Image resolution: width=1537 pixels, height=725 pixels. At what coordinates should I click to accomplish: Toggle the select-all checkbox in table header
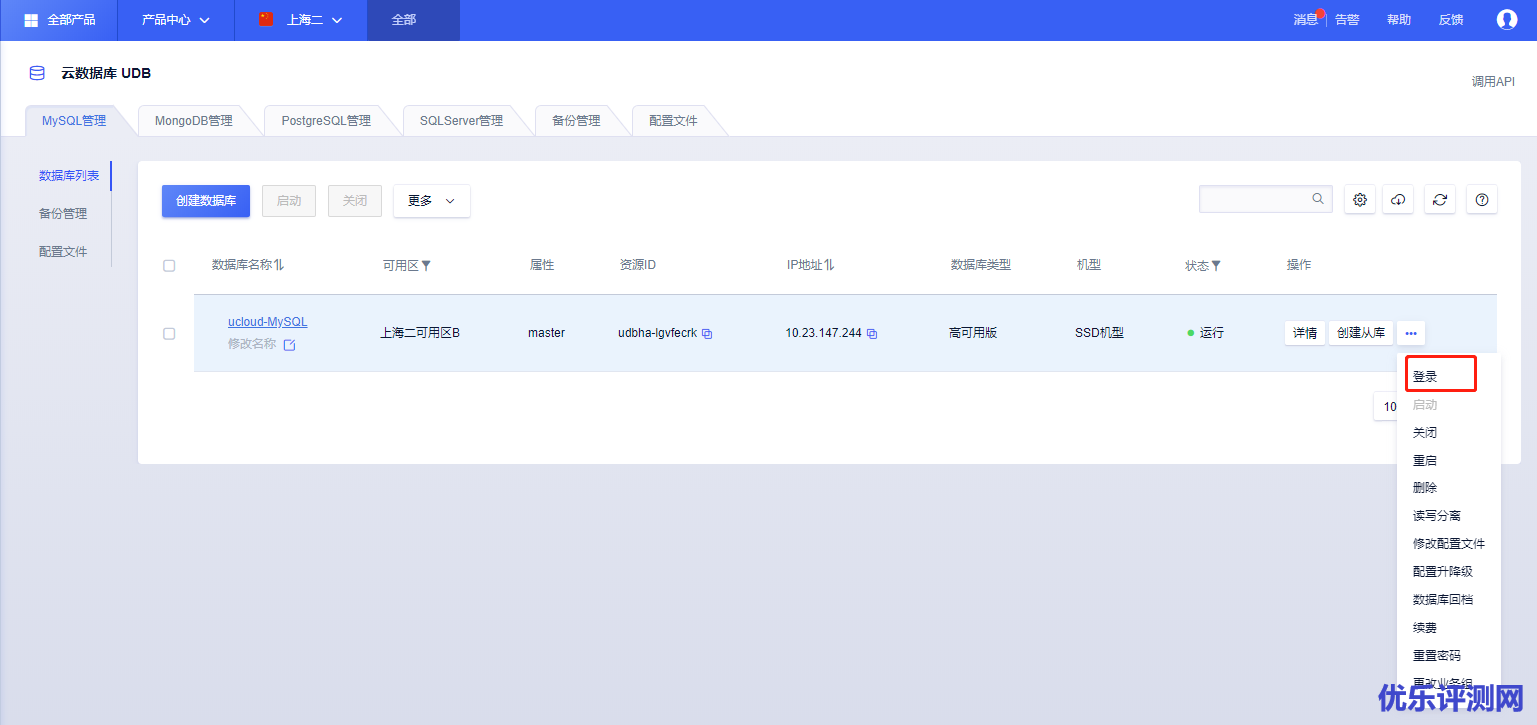coord(169,266)
